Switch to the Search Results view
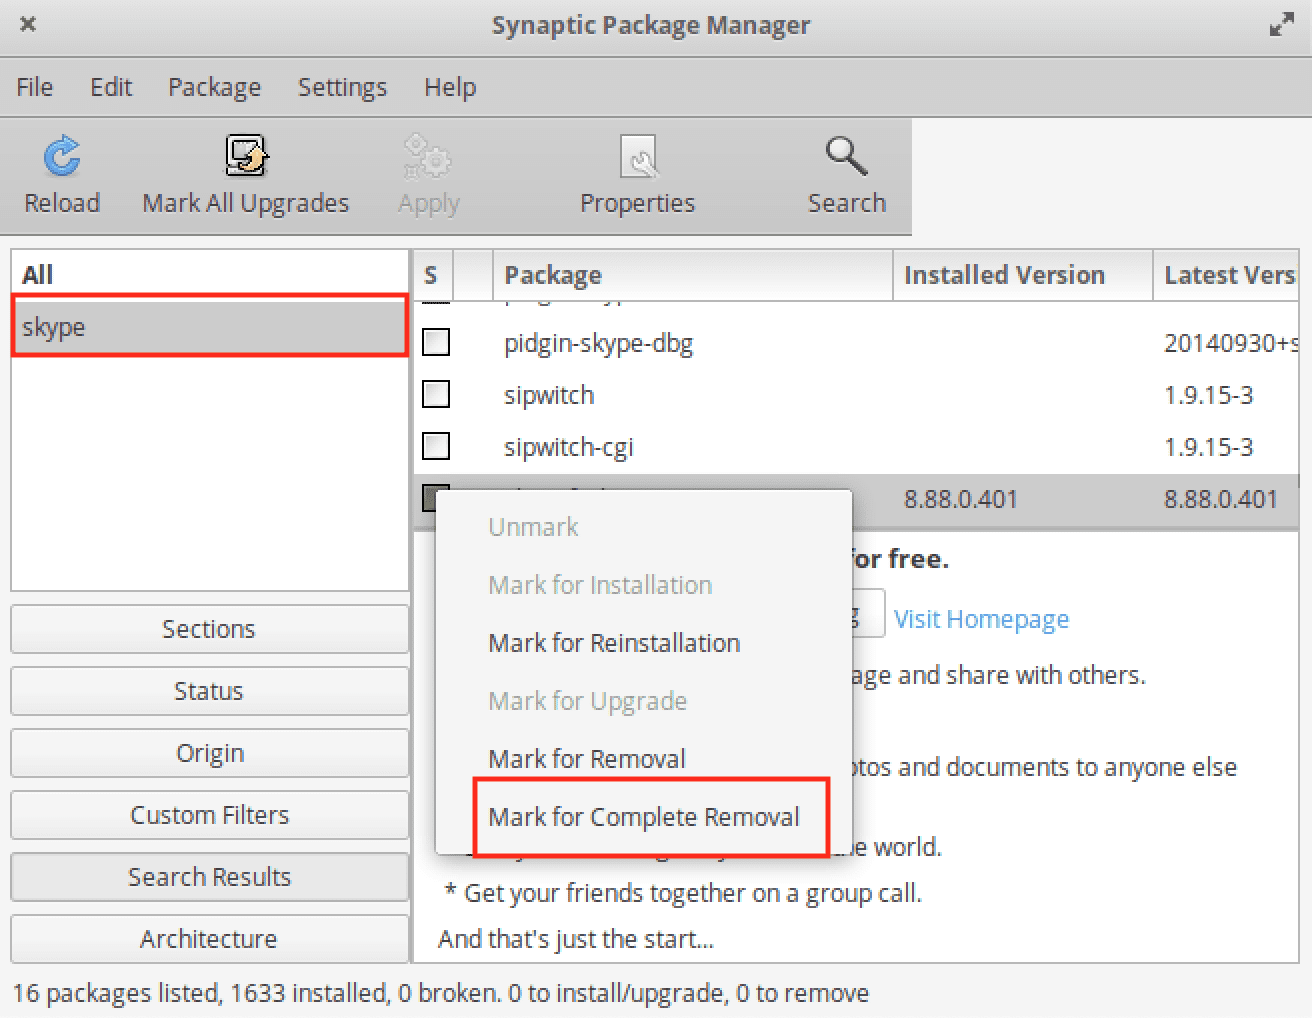This screenshot has height=1018, width=1312. pyautogui.click(x=209, y=877)
